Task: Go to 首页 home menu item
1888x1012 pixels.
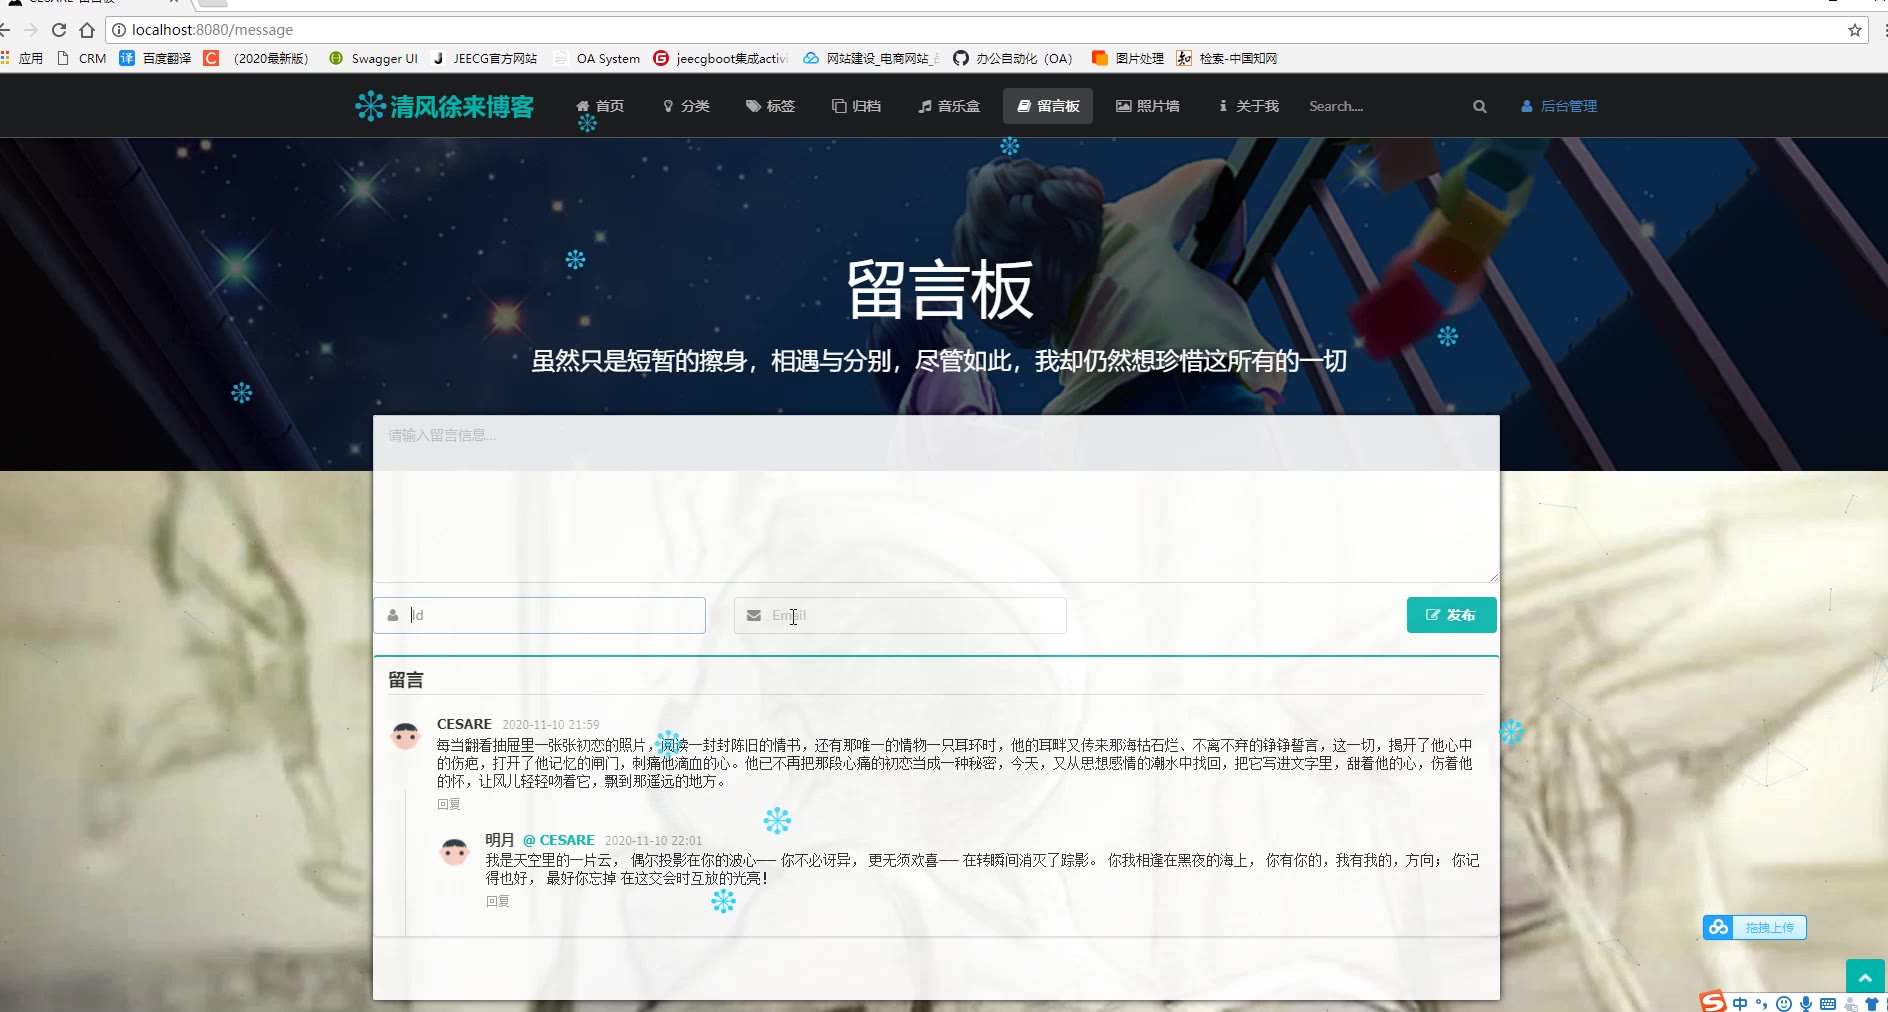Action: [x=600, y=106]
